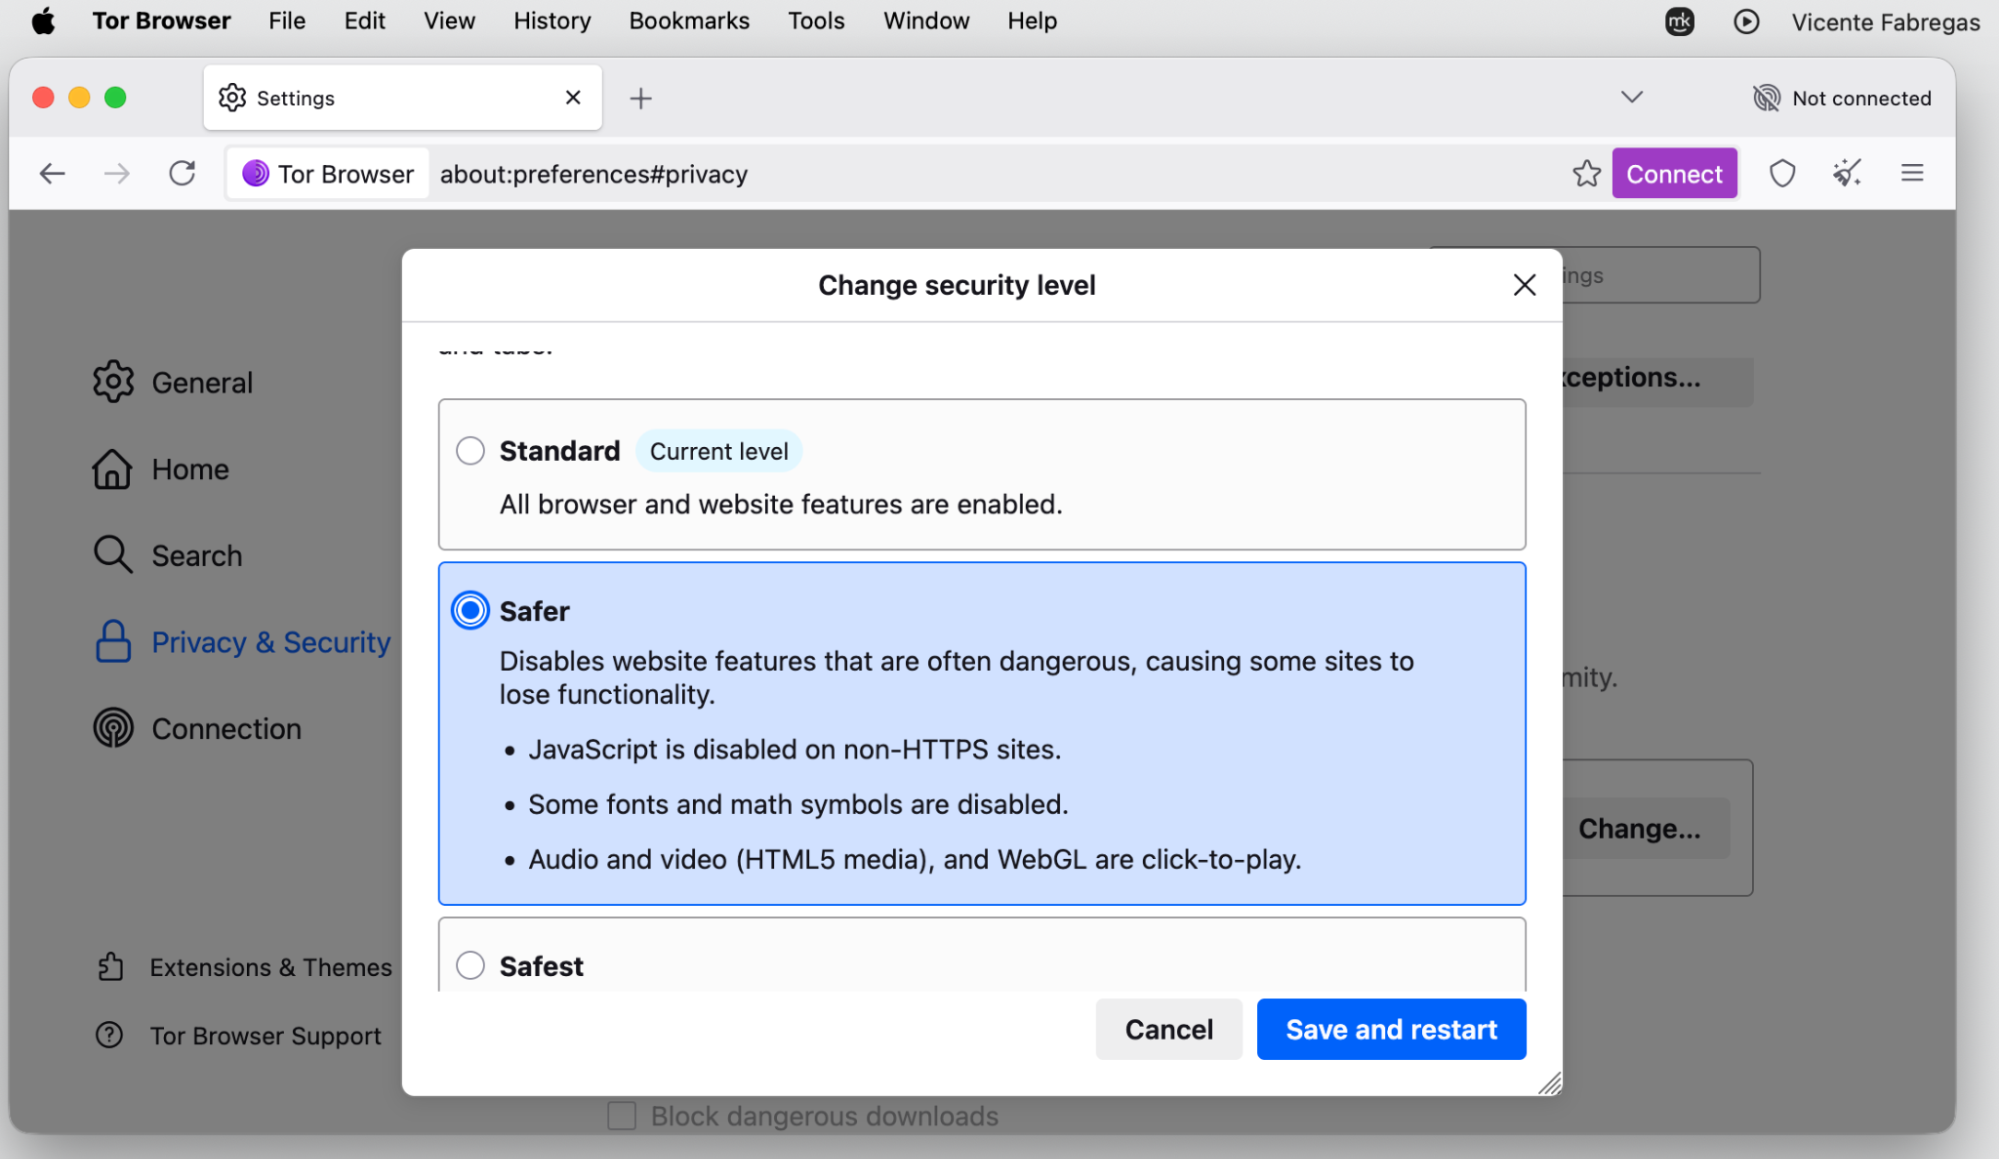Open the Edit menu

[365, 21]
